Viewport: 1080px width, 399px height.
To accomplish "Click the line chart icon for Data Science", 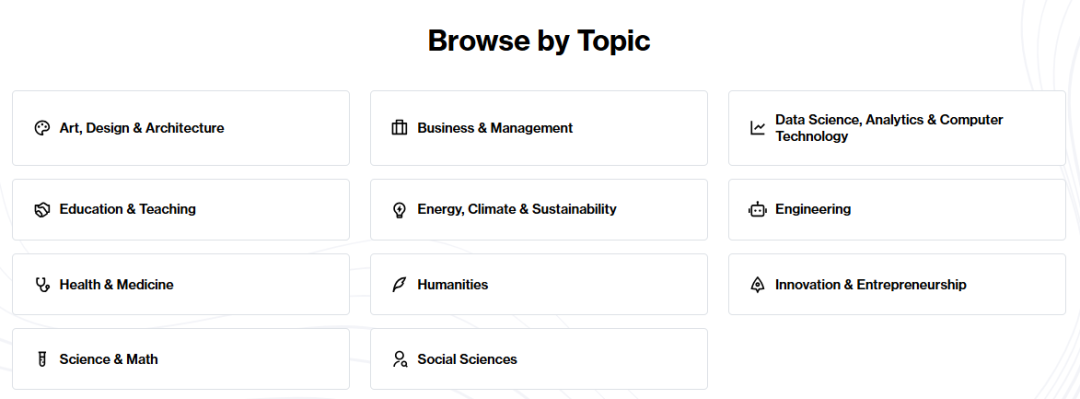I will click(x=758, y=128).
